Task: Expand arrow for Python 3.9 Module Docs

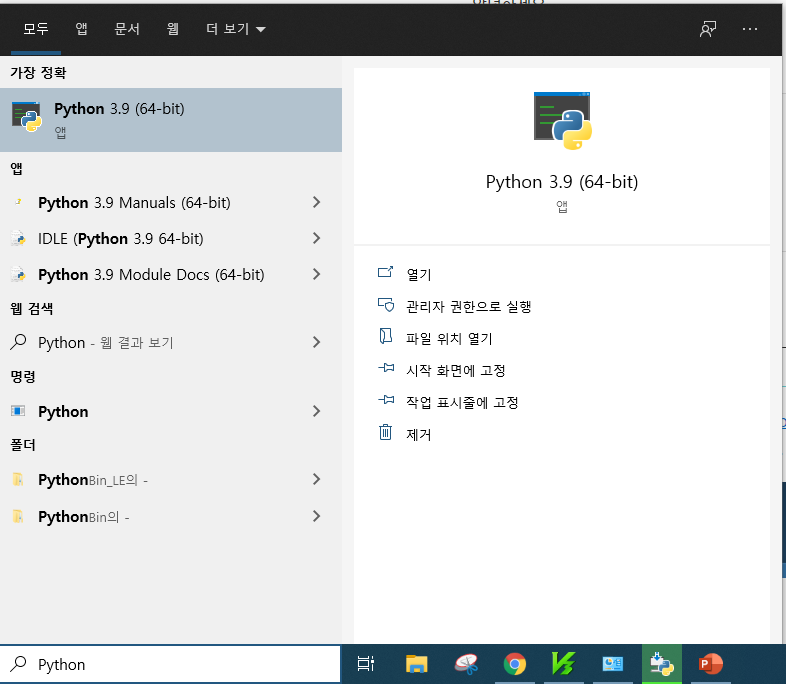Action: (x=316, y=275)
